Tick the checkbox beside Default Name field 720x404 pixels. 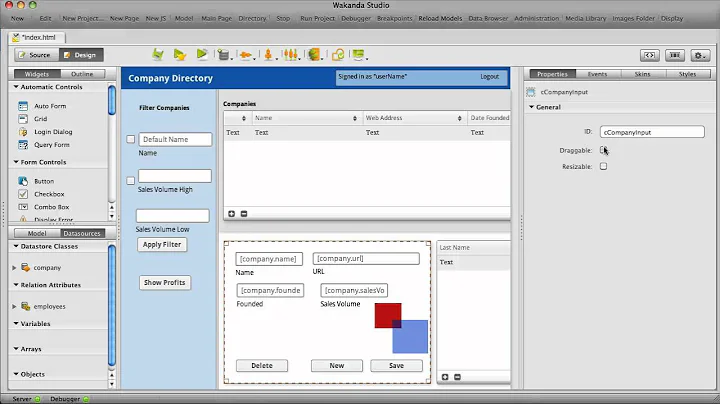[131, 139]
